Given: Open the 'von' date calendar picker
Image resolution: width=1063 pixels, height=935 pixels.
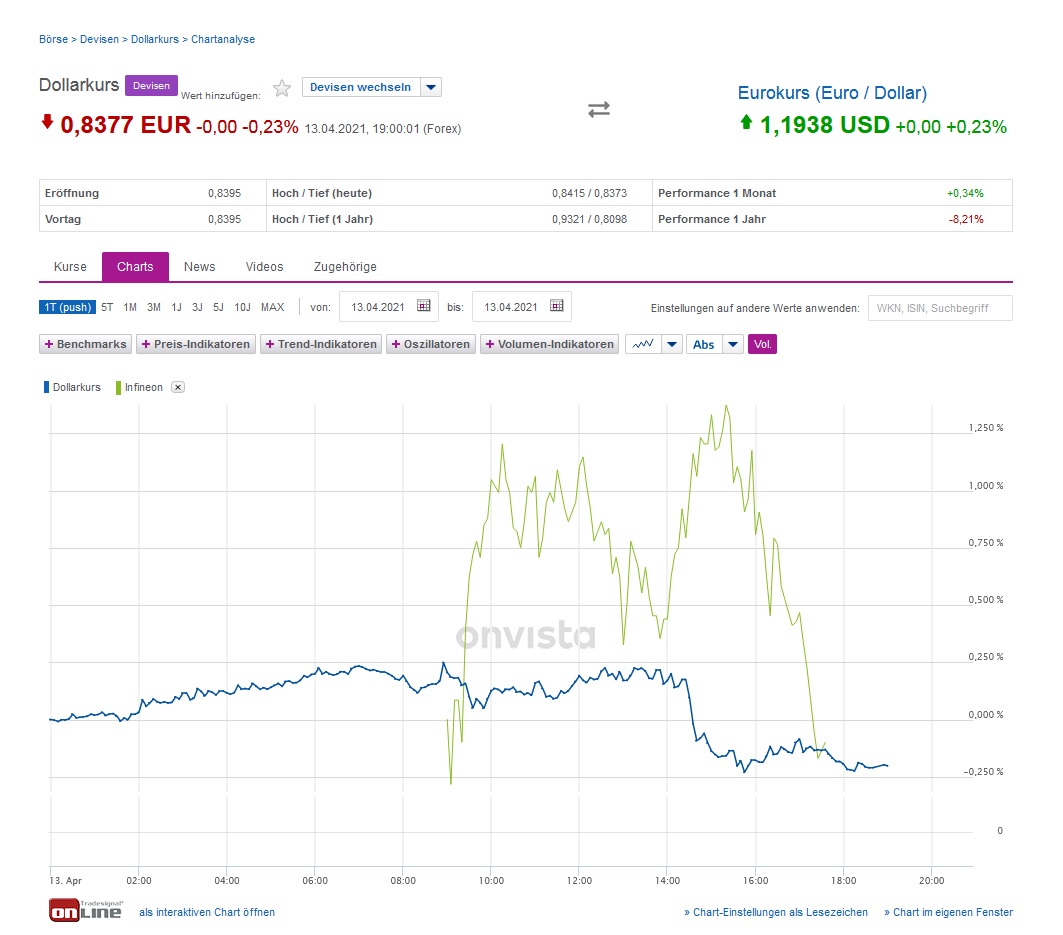Looking at the screenshot, I should click(x=423, y=306).
